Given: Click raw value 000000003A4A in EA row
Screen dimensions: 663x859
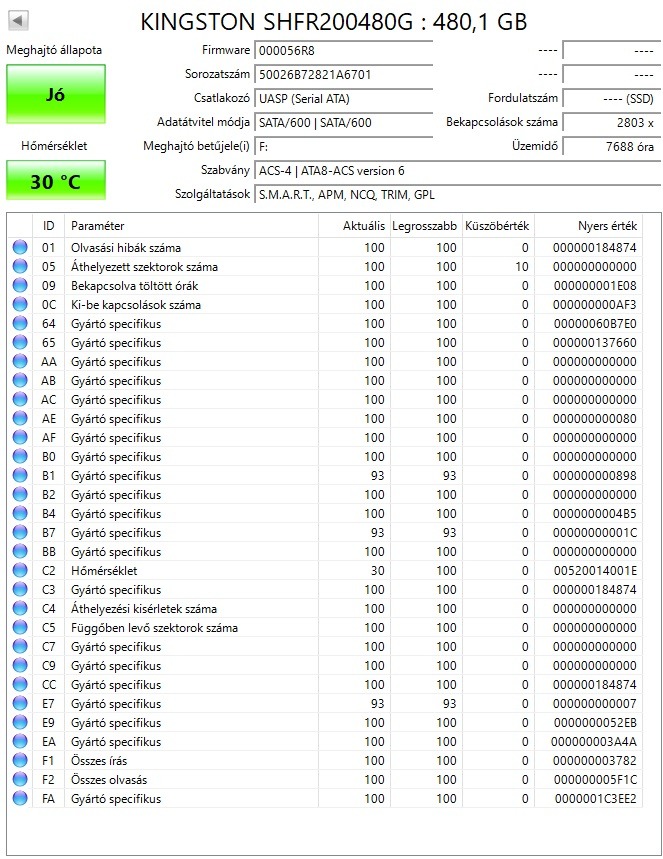Looking at the screenshot, I should tap(594, 741).
